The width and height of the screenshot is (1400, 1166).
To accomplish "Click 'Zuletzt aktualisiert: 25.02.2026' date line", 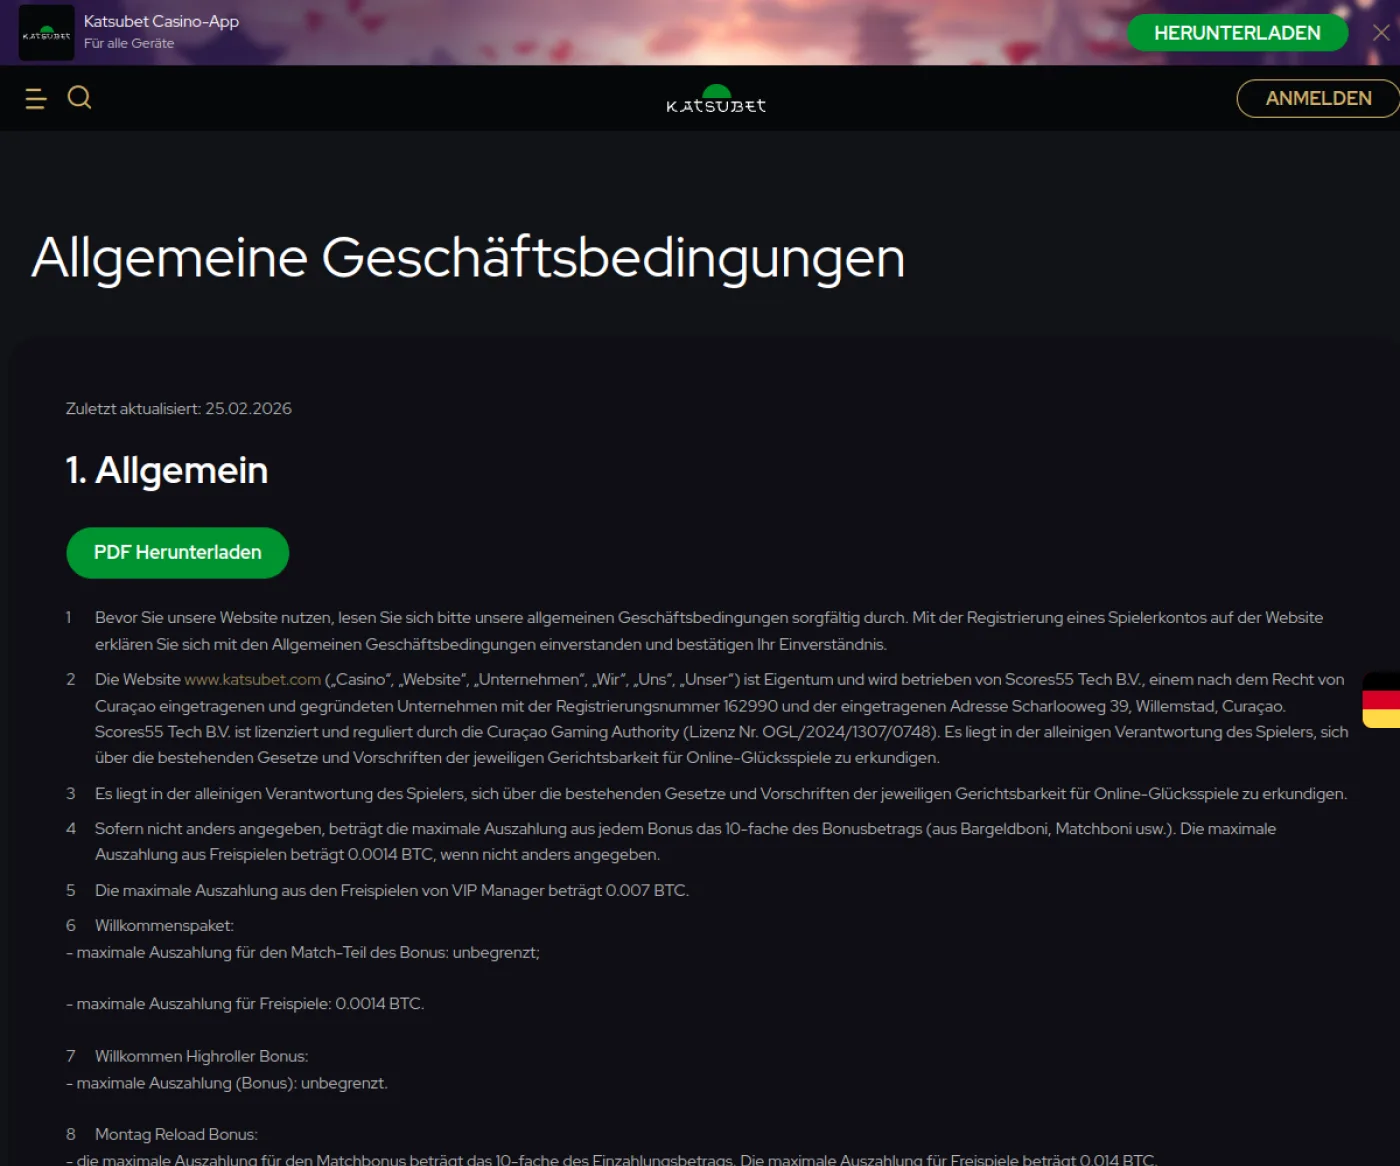I will click(x=179, y=409).
